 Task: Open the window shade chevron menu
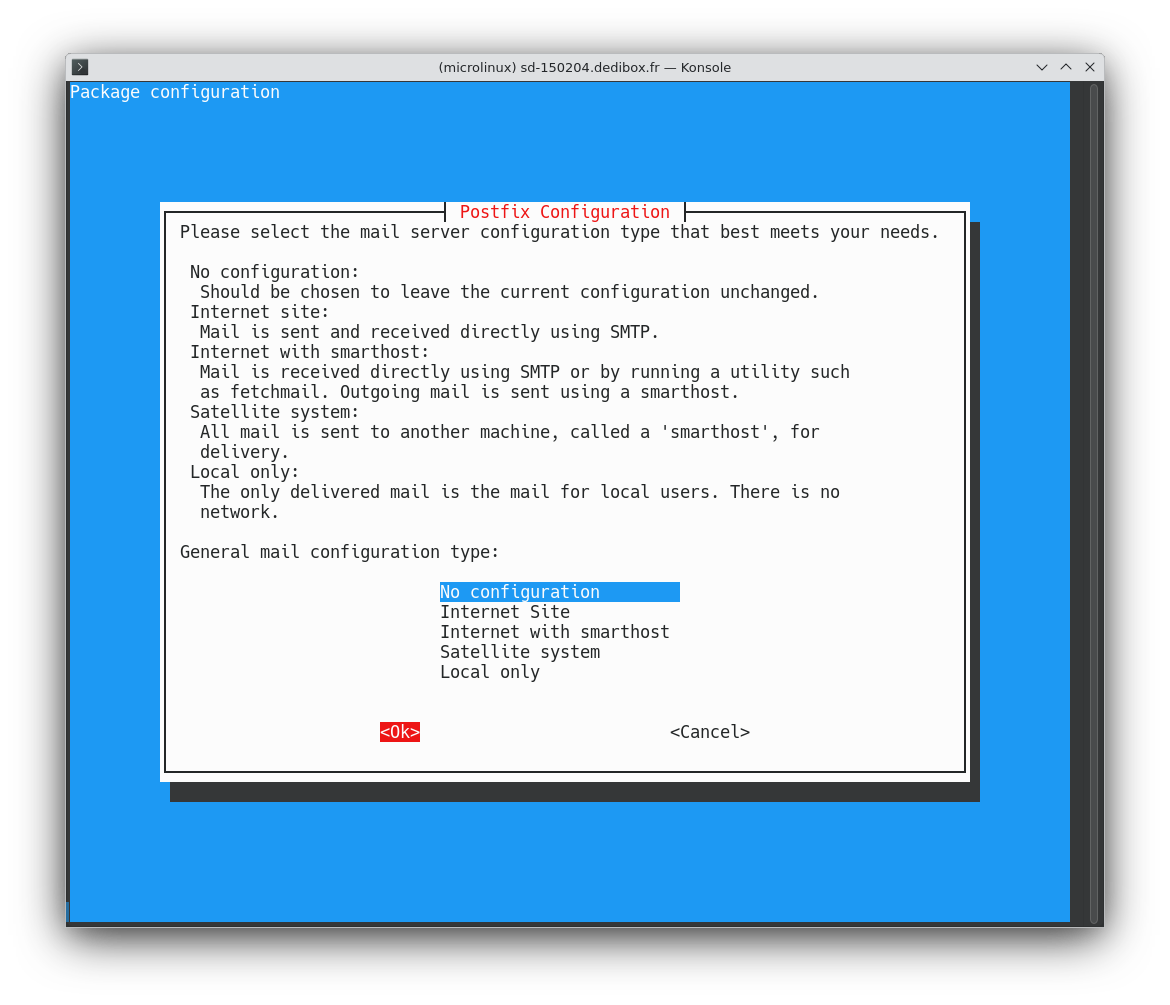pos(1041,67)
